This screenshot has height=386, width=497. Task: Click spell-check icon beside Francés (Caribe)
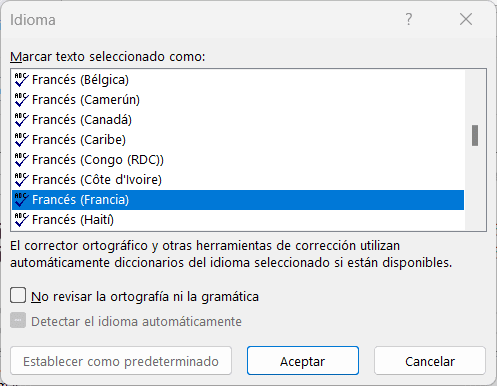point(22,140)
